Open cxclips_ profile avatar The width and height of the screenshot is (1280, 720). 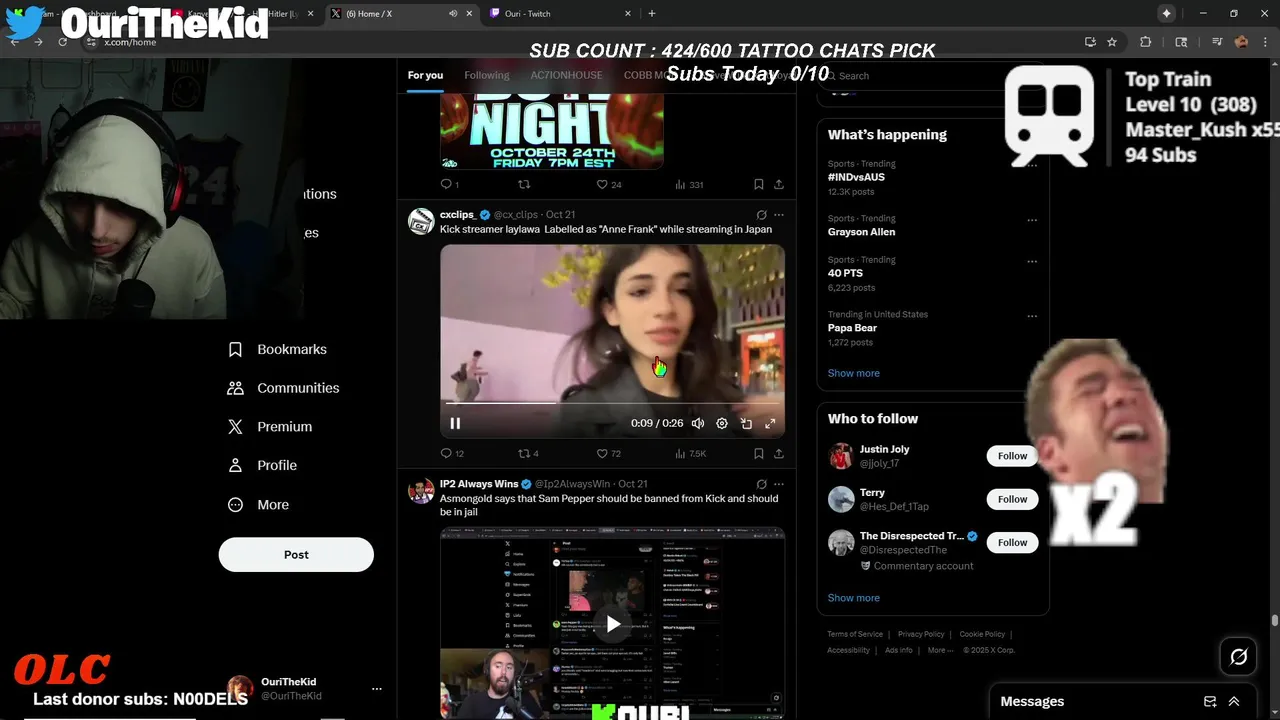(421, 221)
